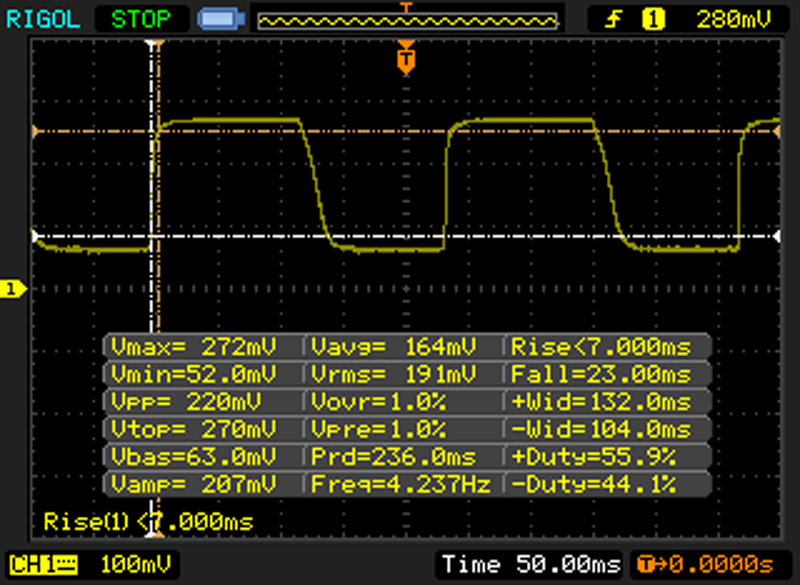
Task: Click the memory waveform overview bar
Action: tap(405, 19)
